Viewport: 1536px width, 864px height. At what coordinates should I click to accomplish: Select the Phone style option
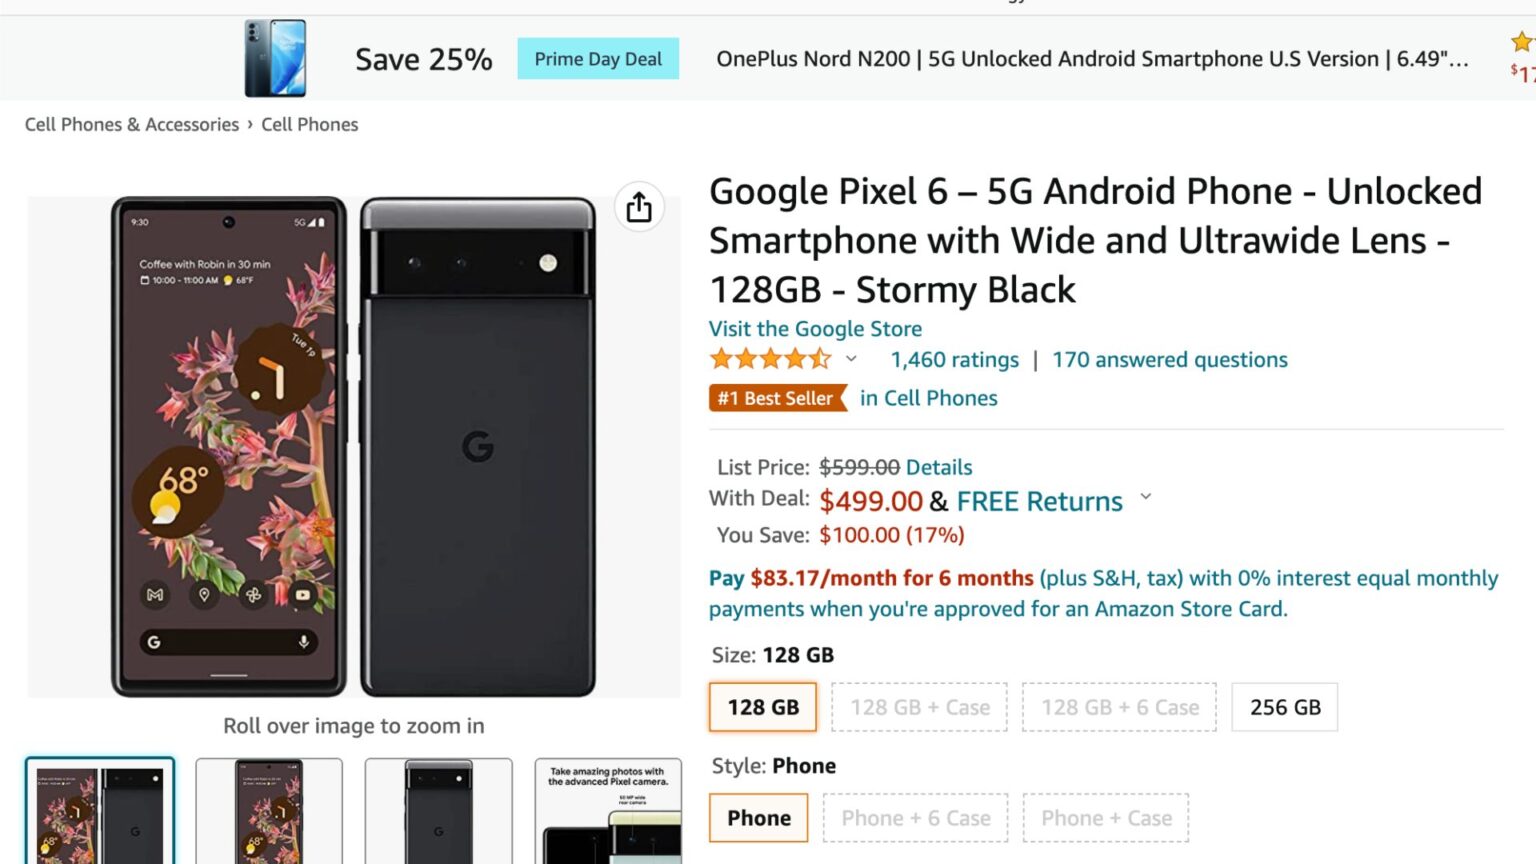coord(757,817)
